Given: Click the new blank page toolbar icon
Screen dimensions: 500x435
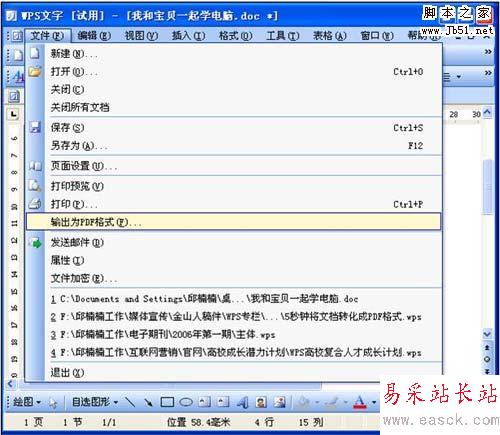Looking at the screenshot, I should tap(17, 55).
